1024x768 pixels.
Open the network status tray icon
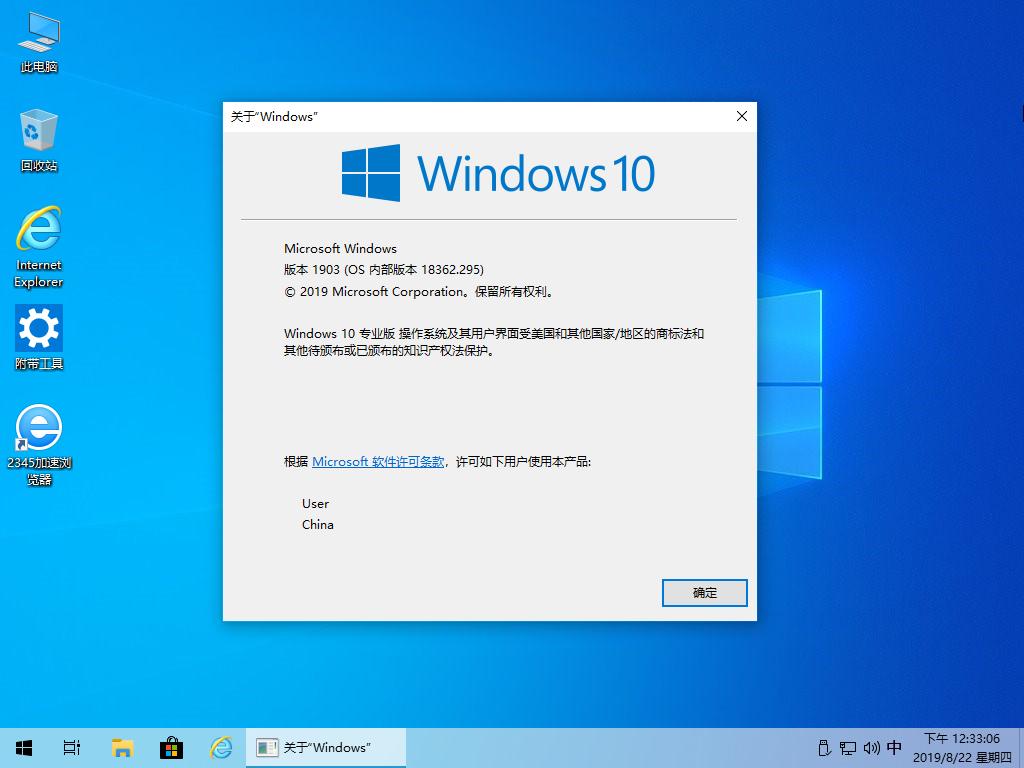(x=848, y=748)
